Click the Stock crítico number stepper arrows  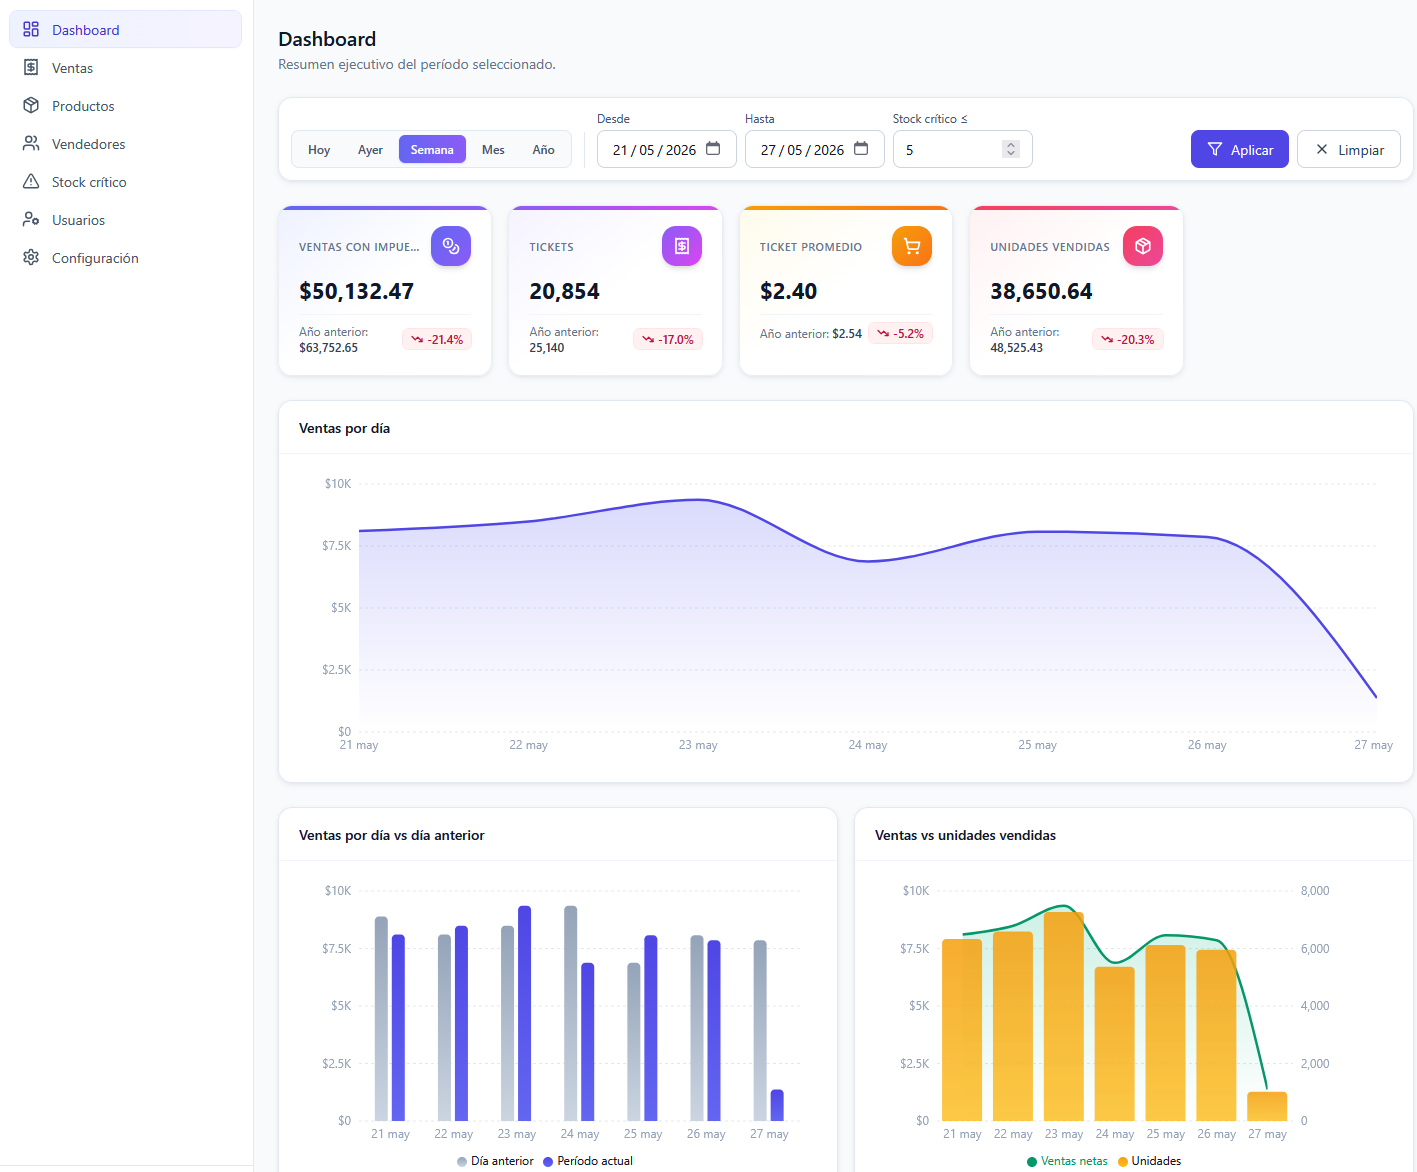click(x=1011, y=149)
